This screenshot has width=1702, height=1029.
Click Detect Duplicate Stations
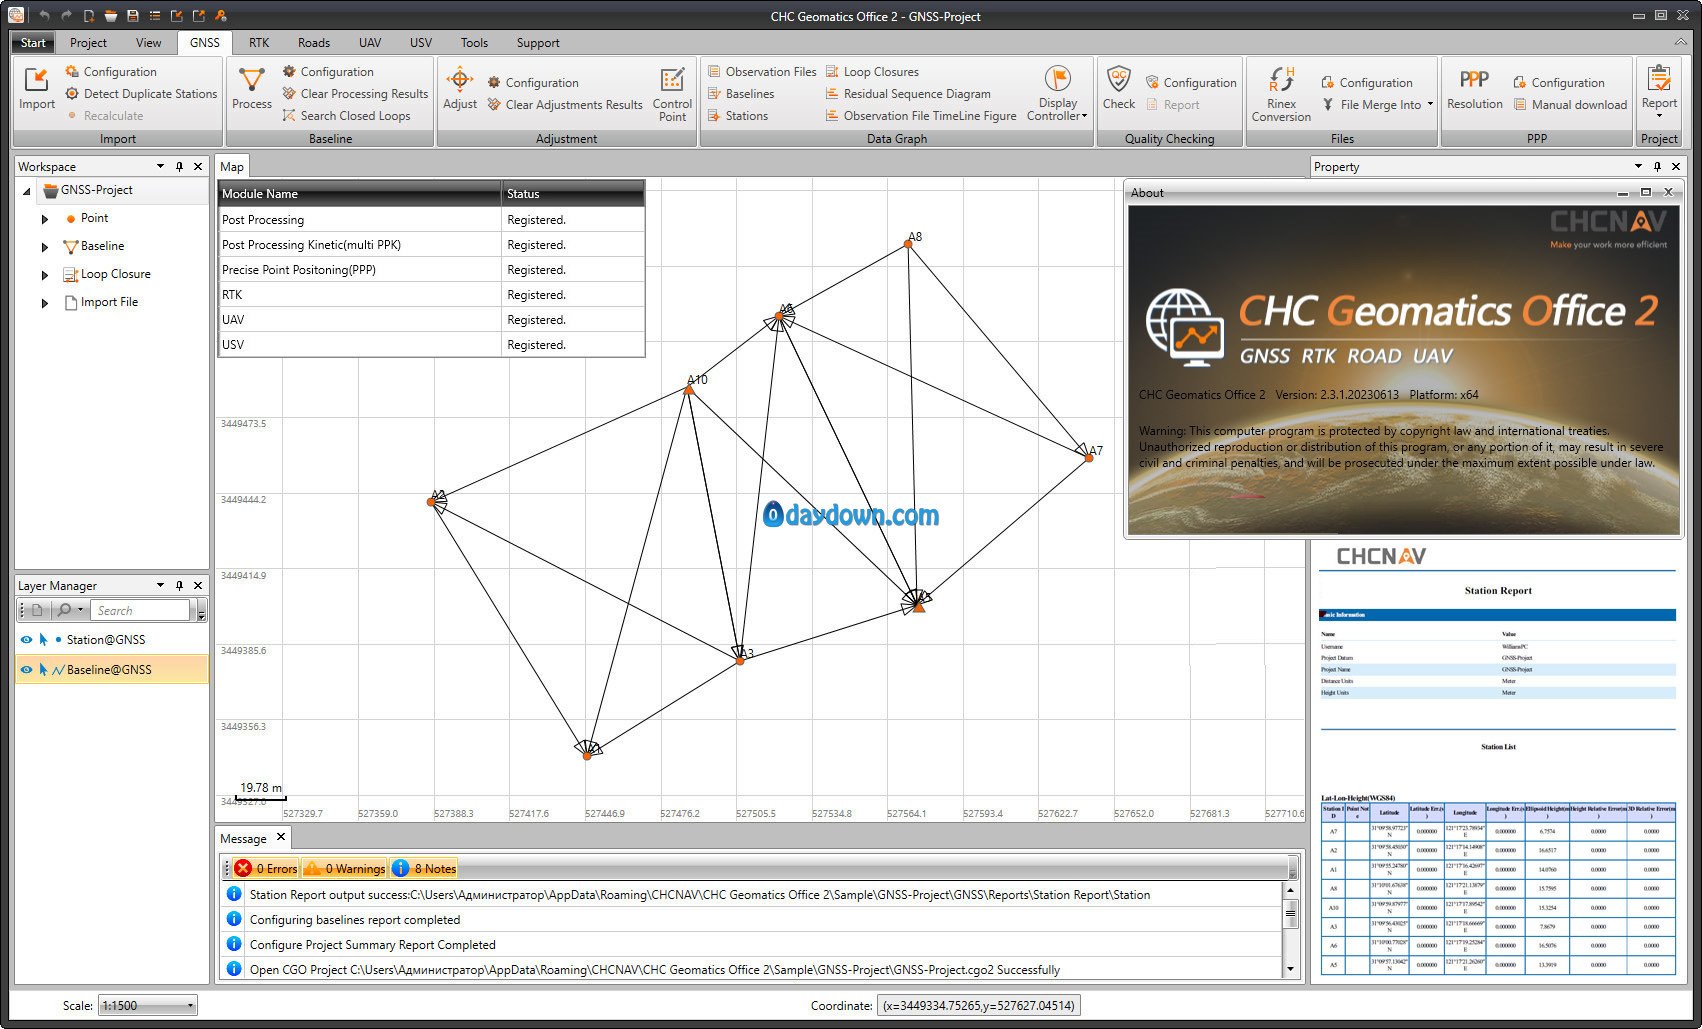[141, 94]
